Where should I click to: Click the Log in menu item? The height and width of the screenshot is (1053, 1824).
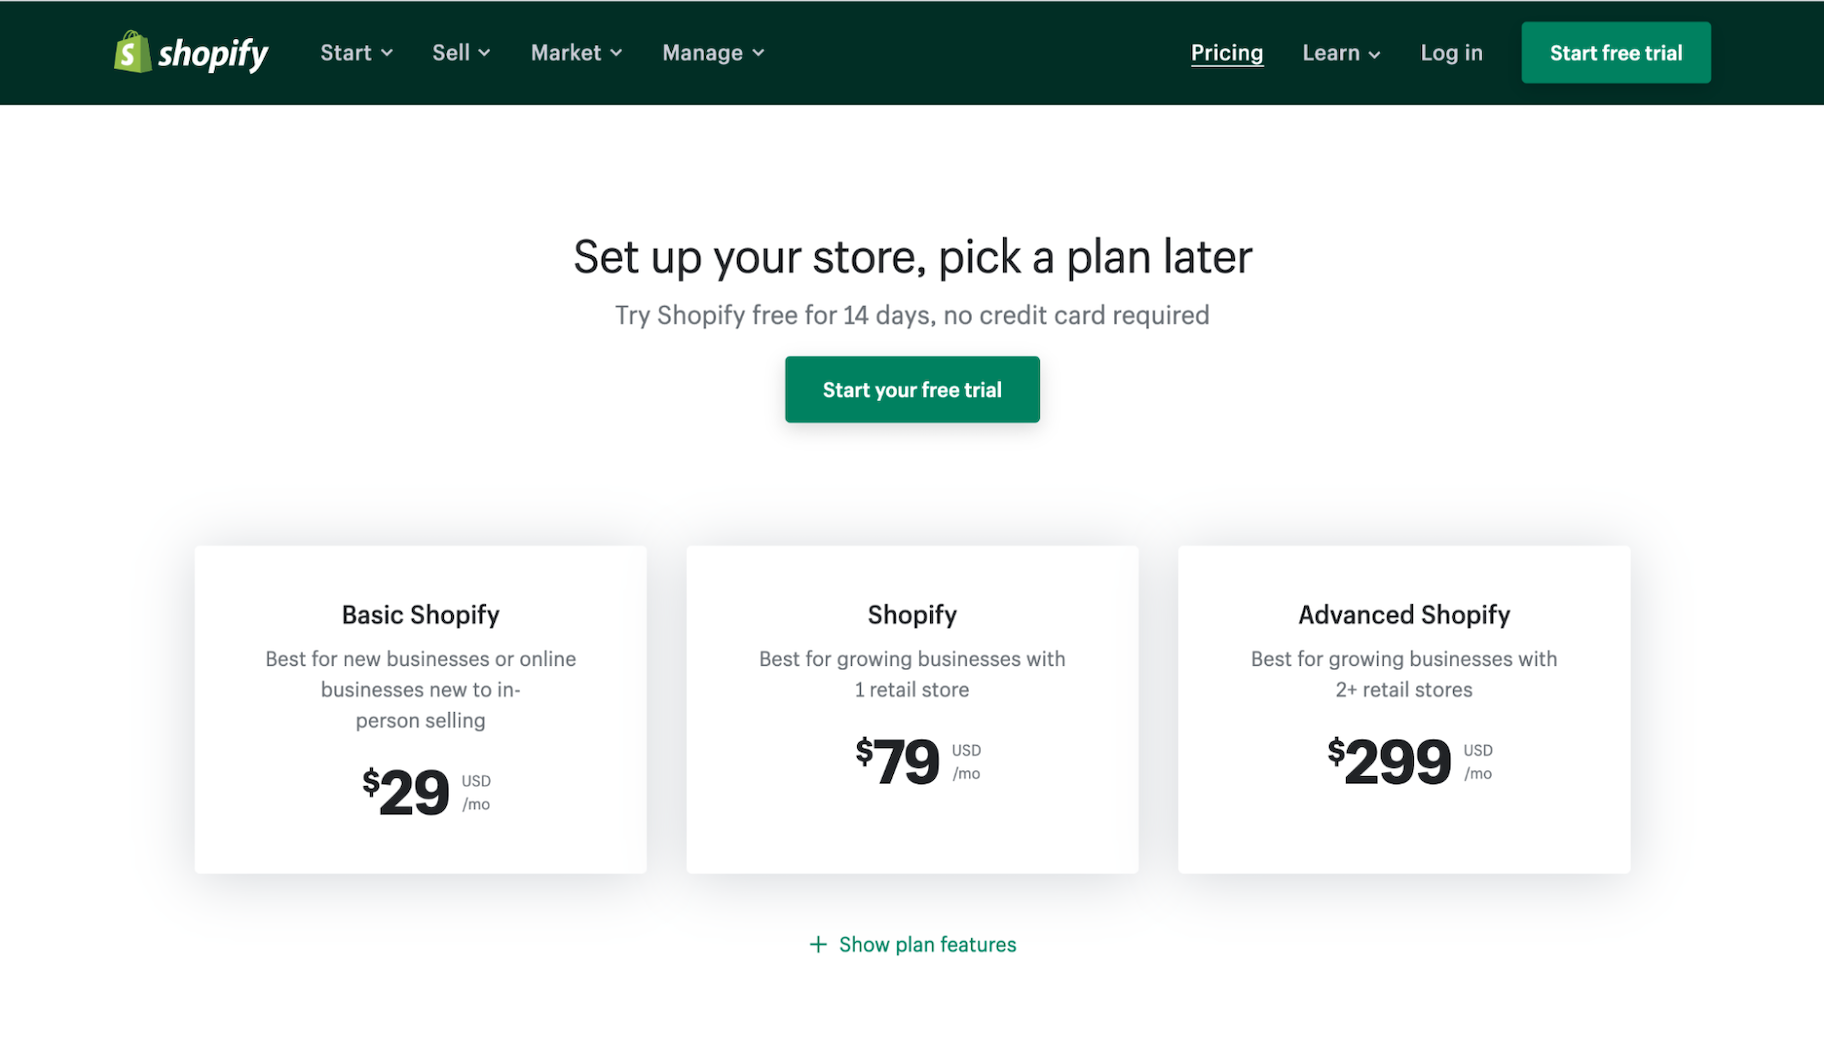[x=1451, y=53]
